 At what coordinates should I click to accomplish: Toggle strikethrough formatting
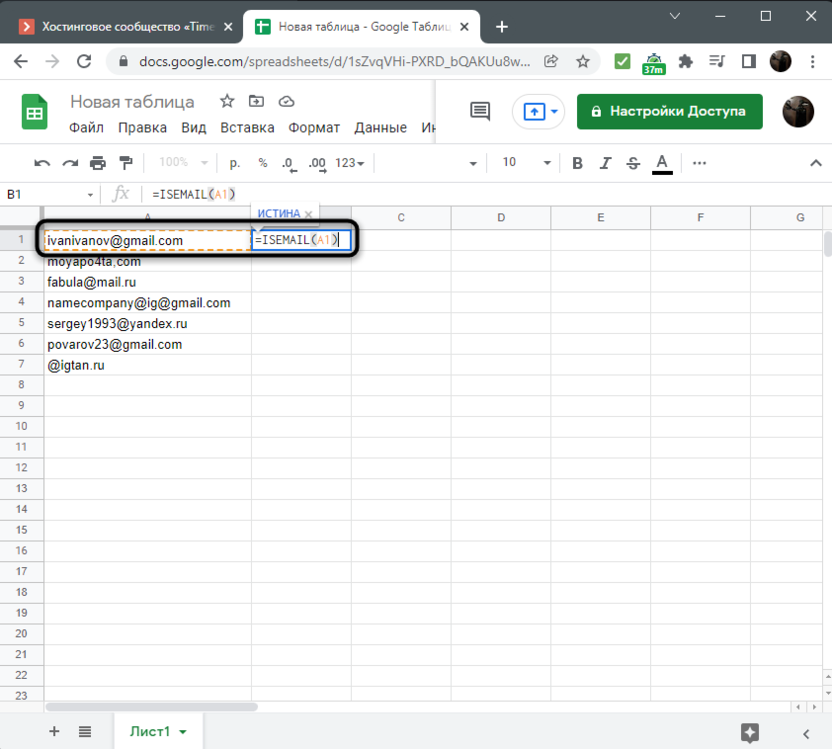(x=632, y=163)
